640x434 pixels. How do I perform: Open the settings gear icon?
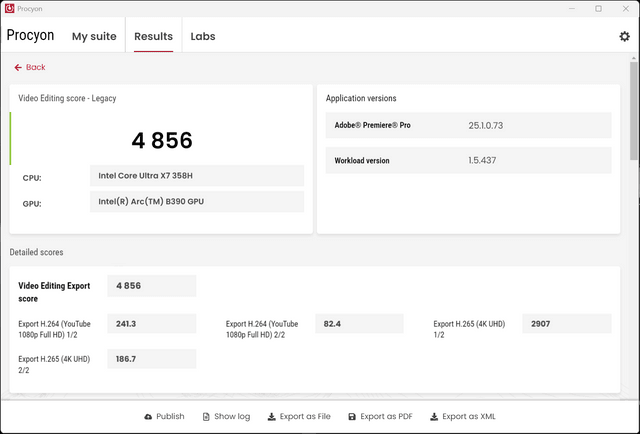624,36
